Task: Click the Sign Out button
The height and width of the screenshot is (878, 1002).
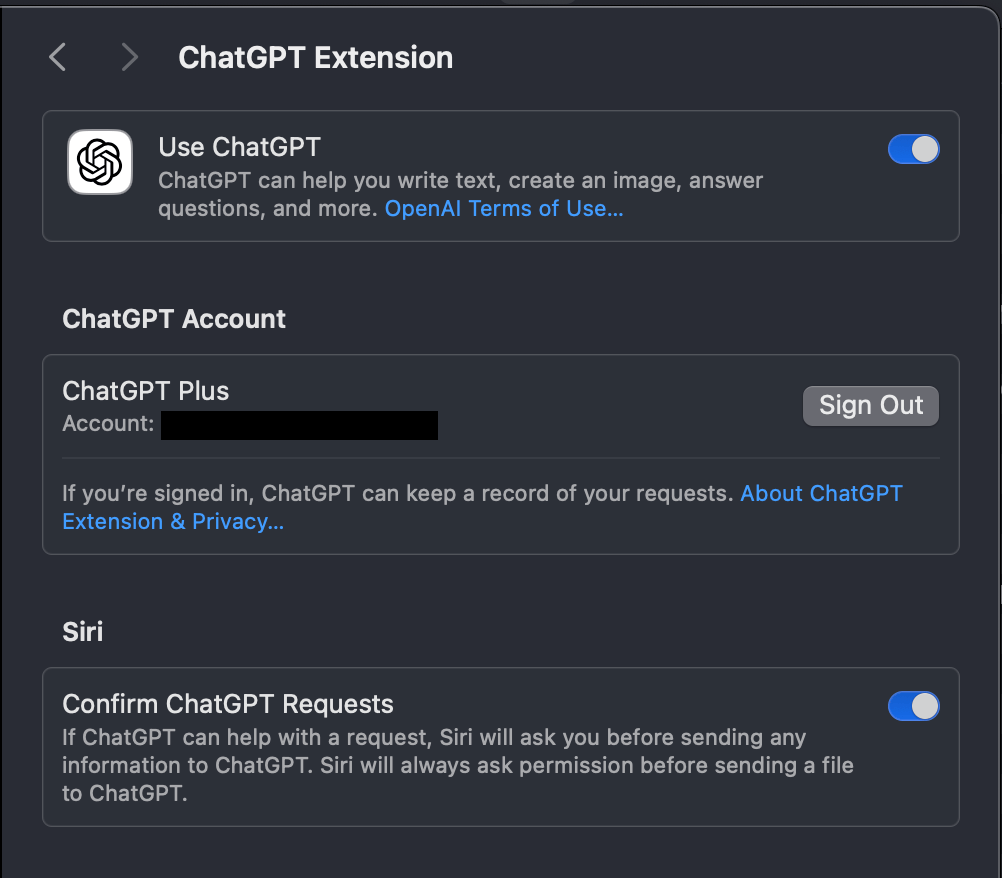Action: click(870, 405)
